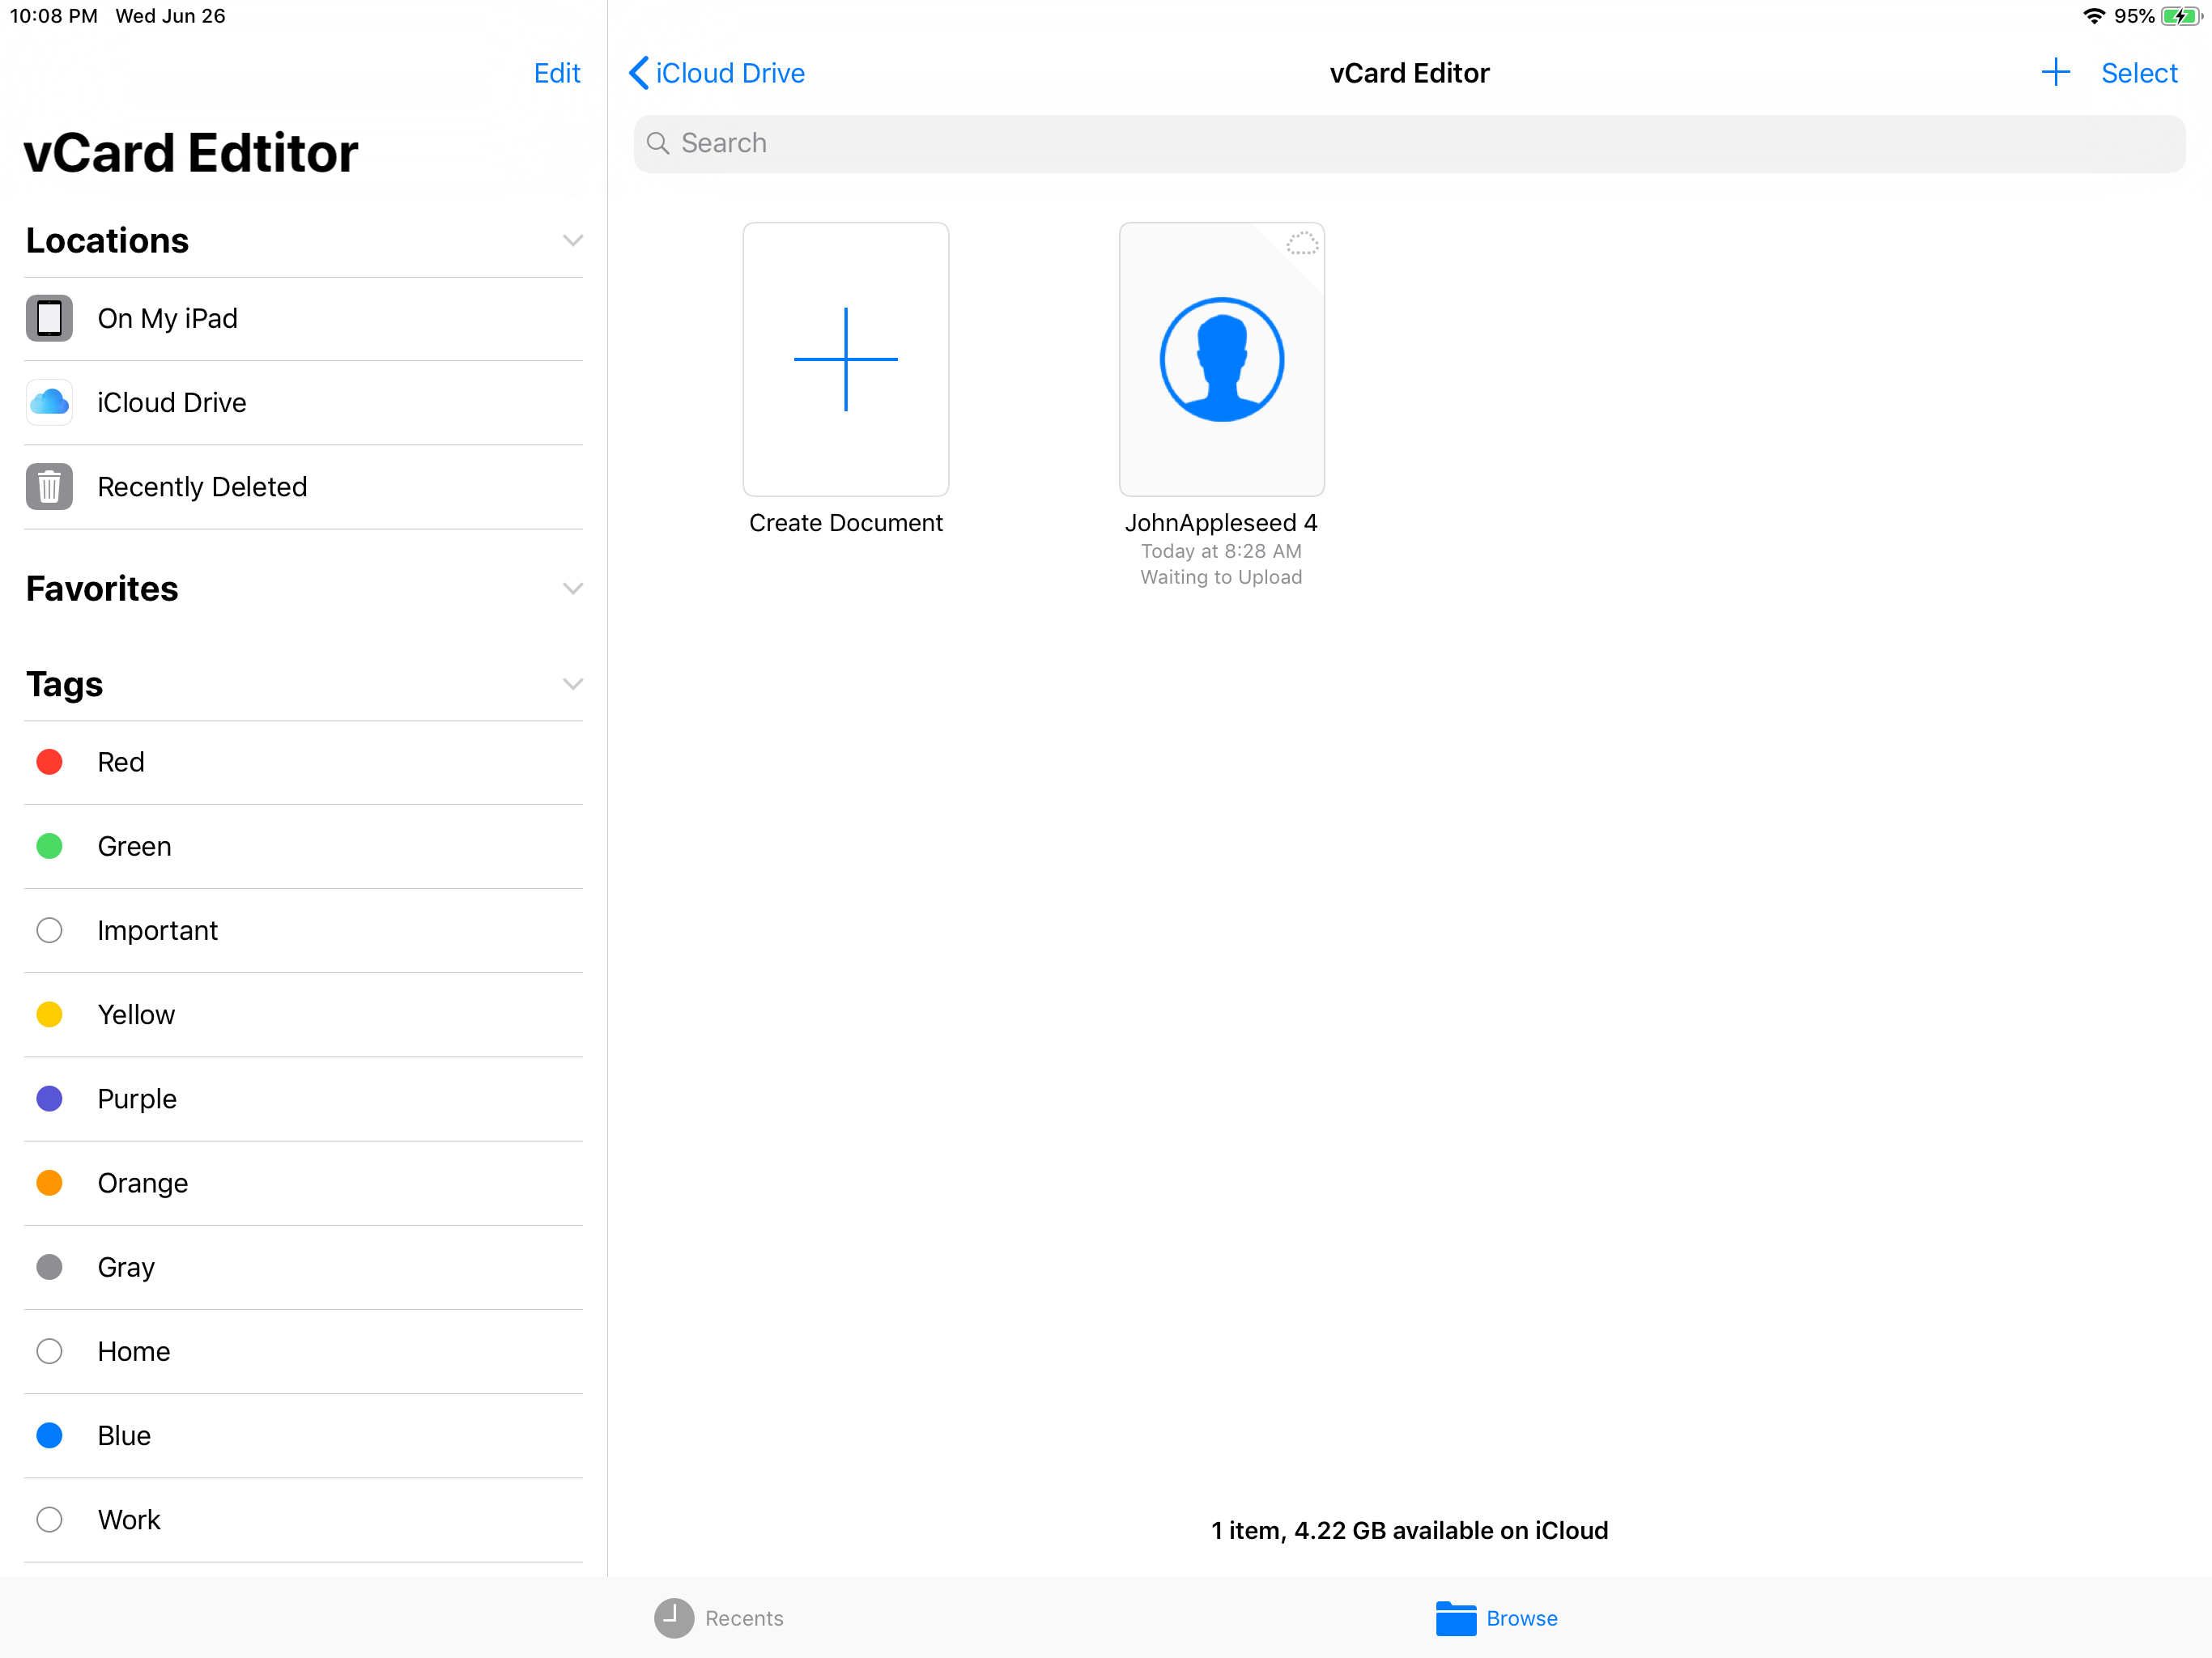Click the Orange tag label
Screen dimensions: 2212x1658
point(142,1183)
